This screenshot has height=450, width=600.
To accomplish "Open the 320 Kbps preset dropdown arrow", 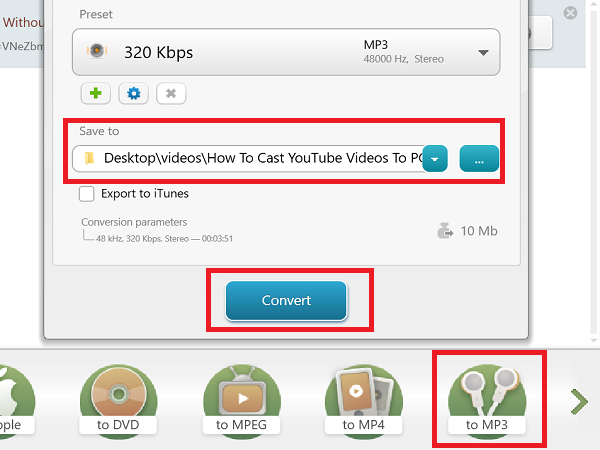I will point(483,53).
